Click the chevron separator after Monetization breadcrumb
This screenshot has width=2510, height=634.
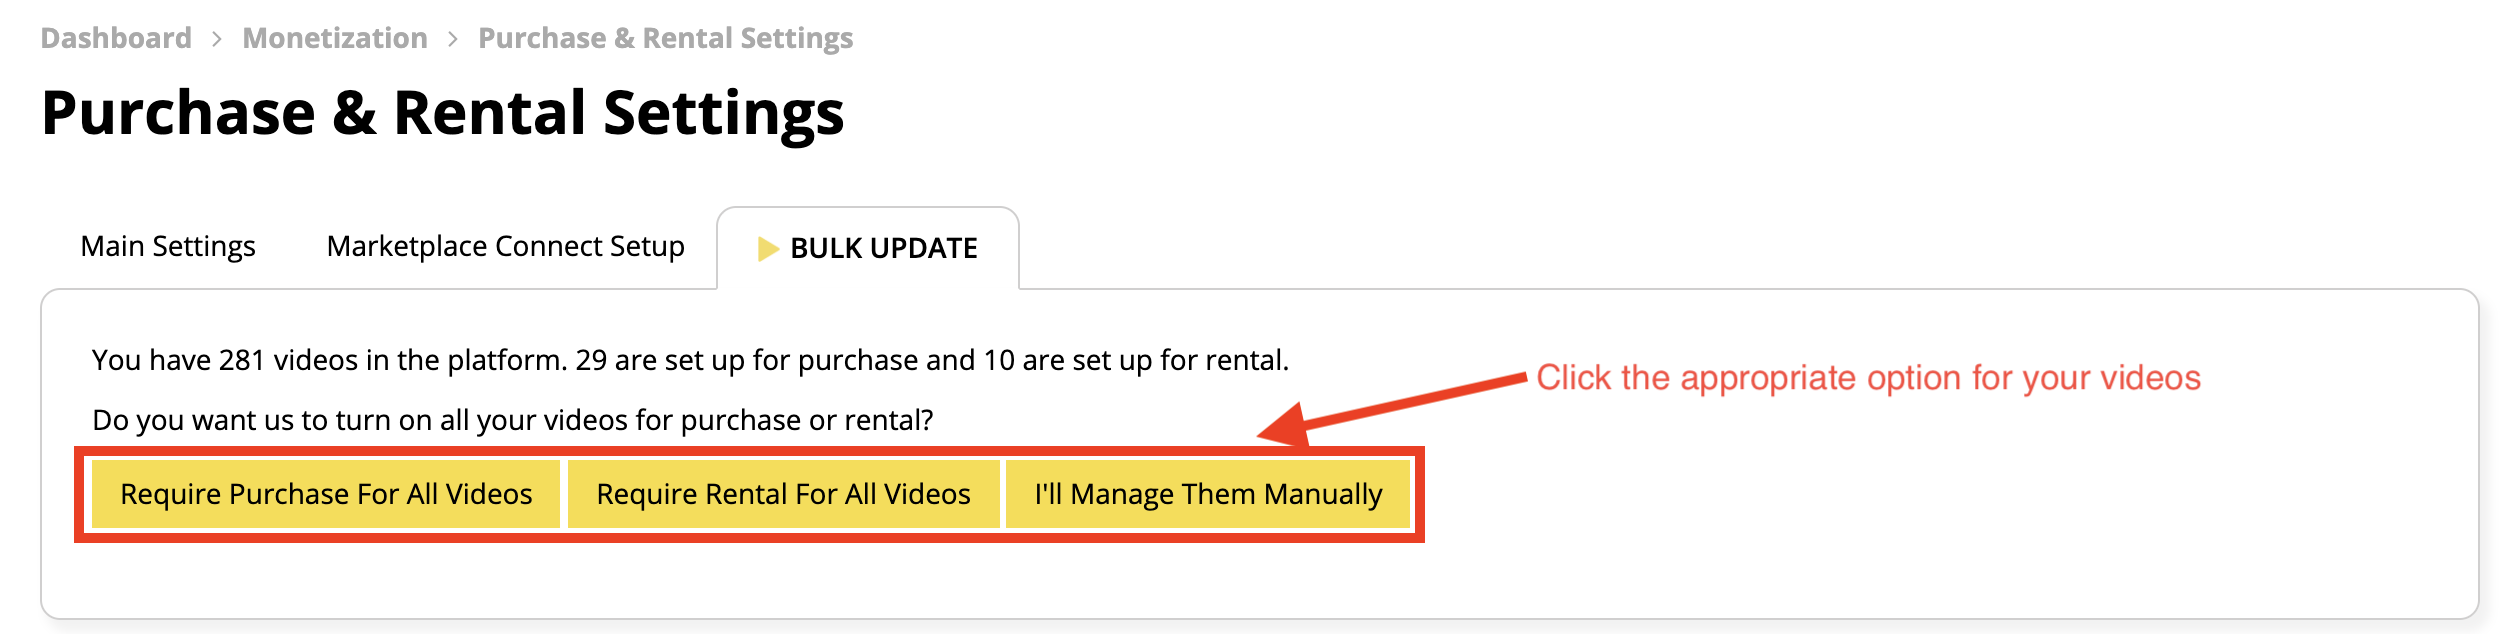(x=453, y=39)
